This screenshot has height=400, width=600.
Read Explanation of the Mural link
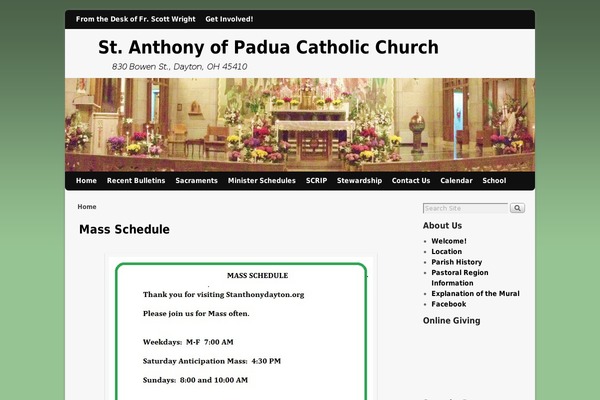[475, 294]
